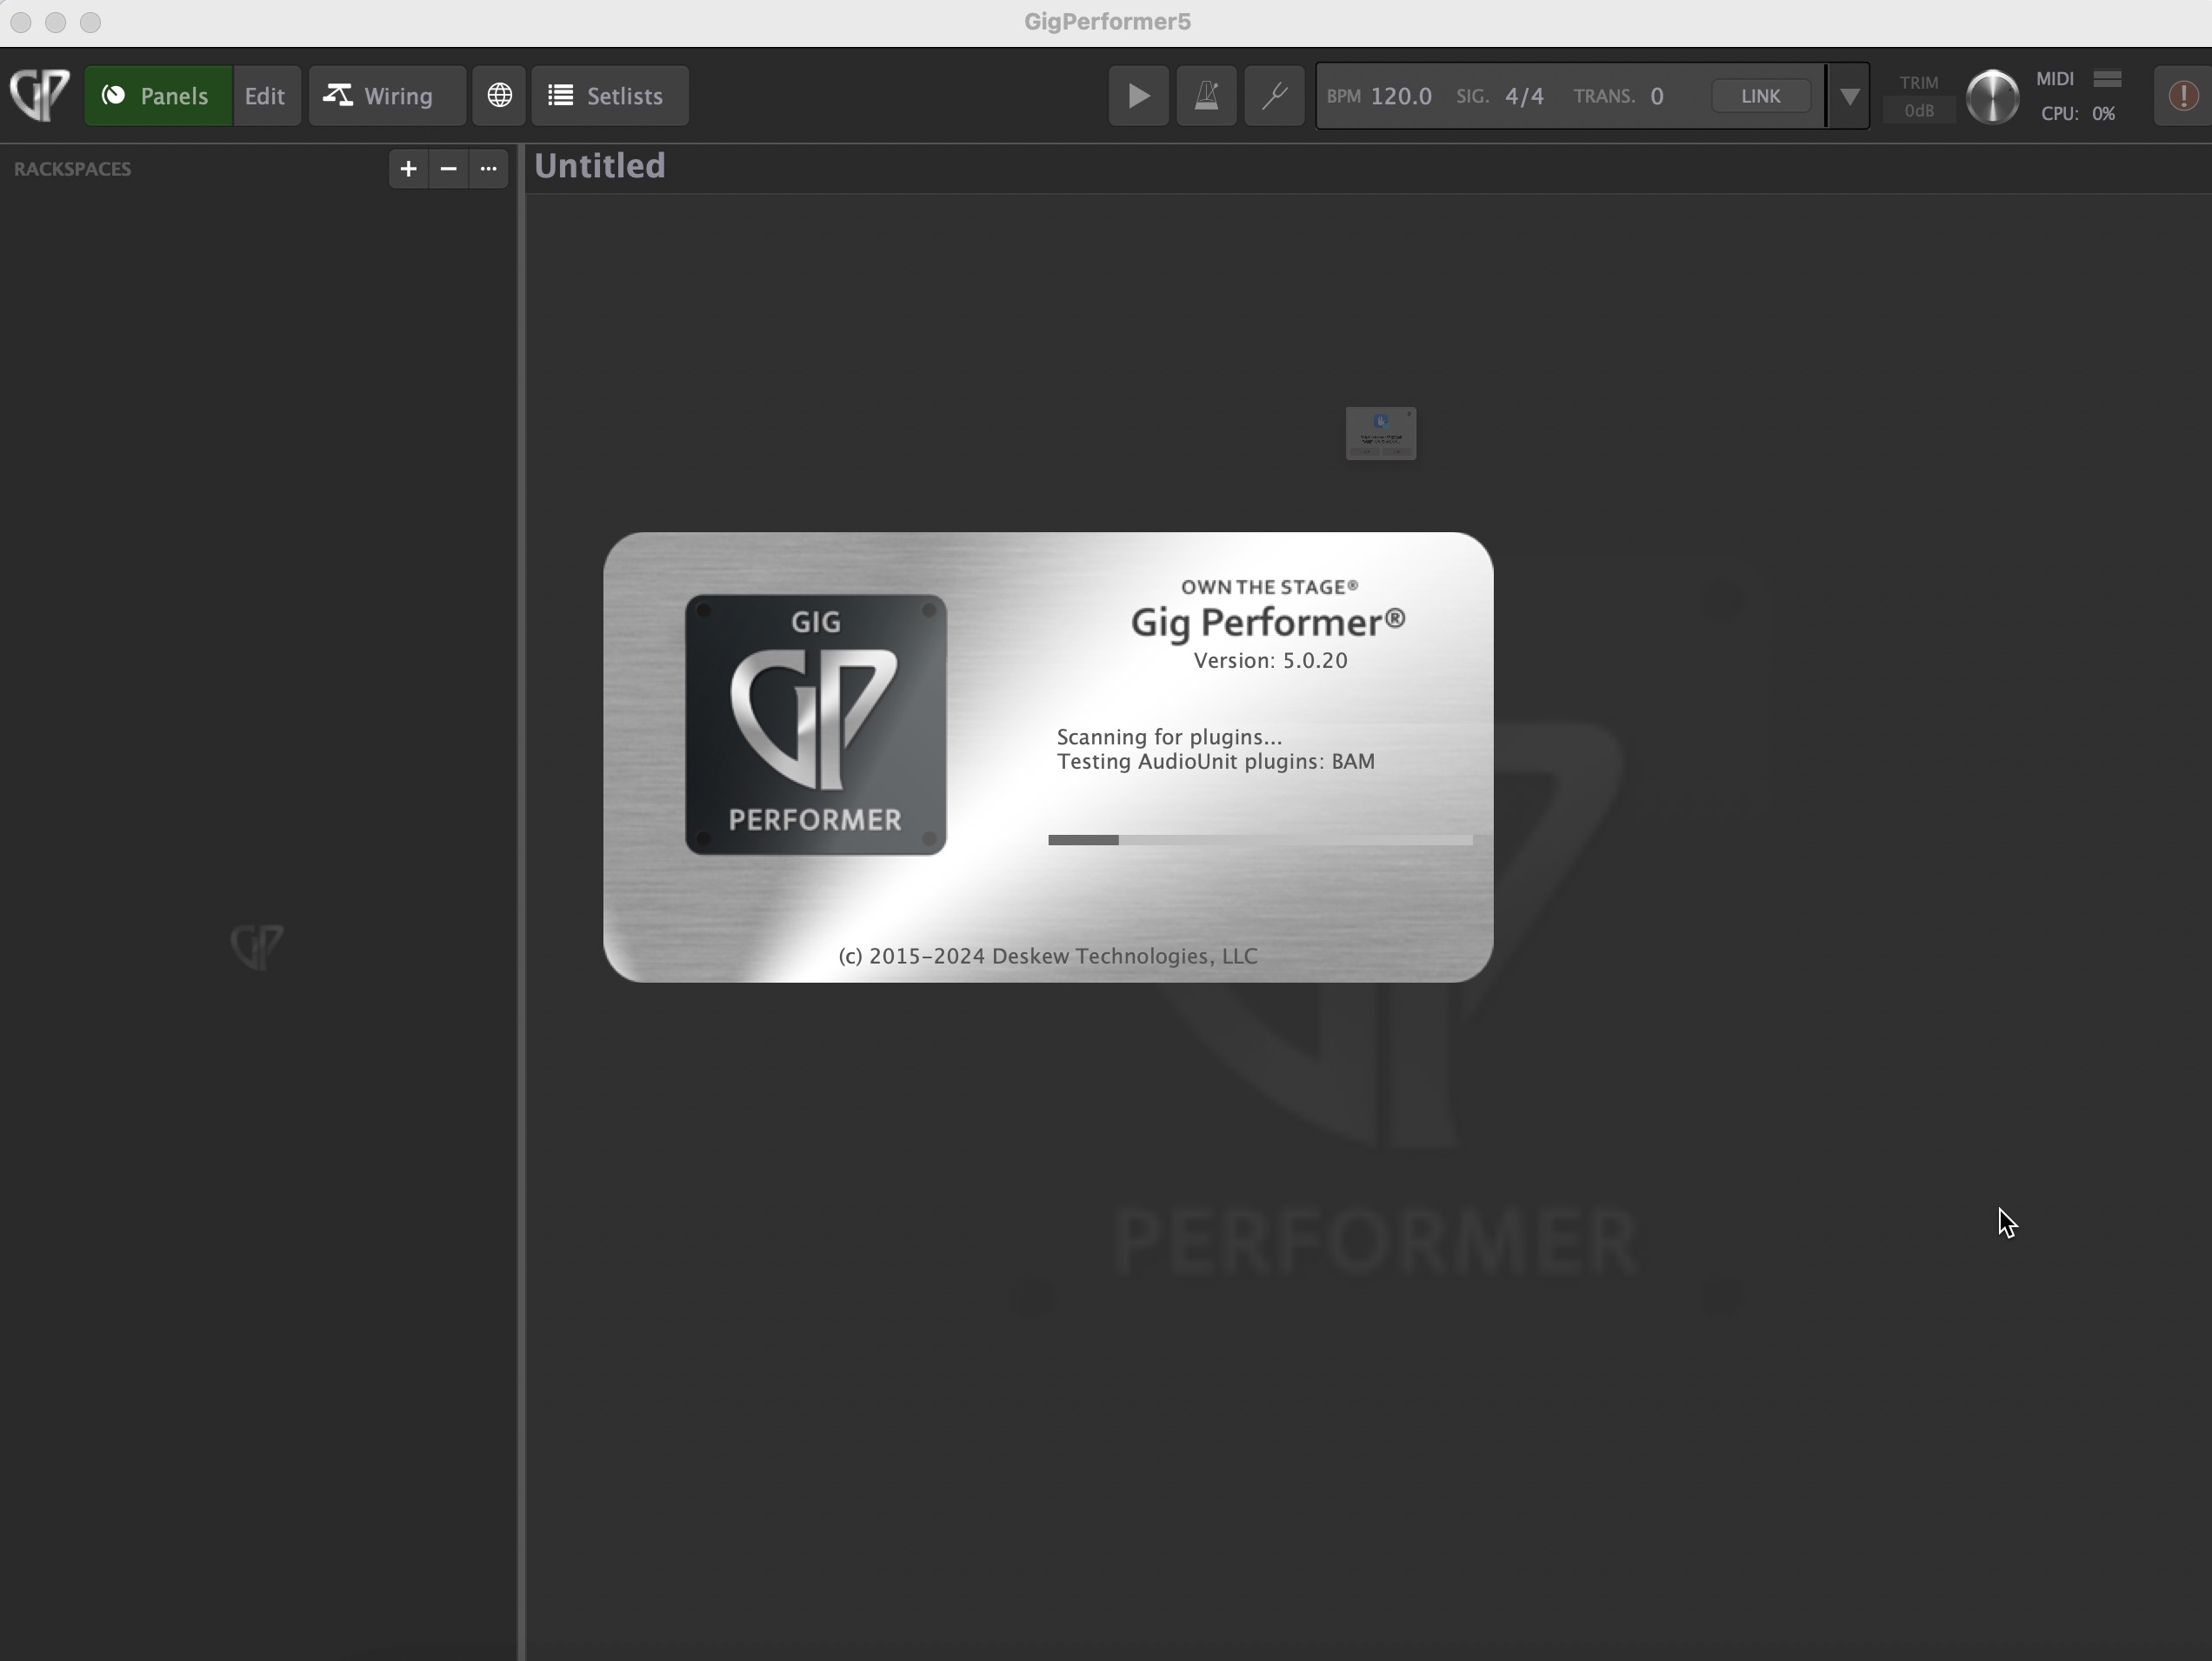Switch to the Wiring view
This screenshot has width=2212, height=1661.
coord(387,96)
